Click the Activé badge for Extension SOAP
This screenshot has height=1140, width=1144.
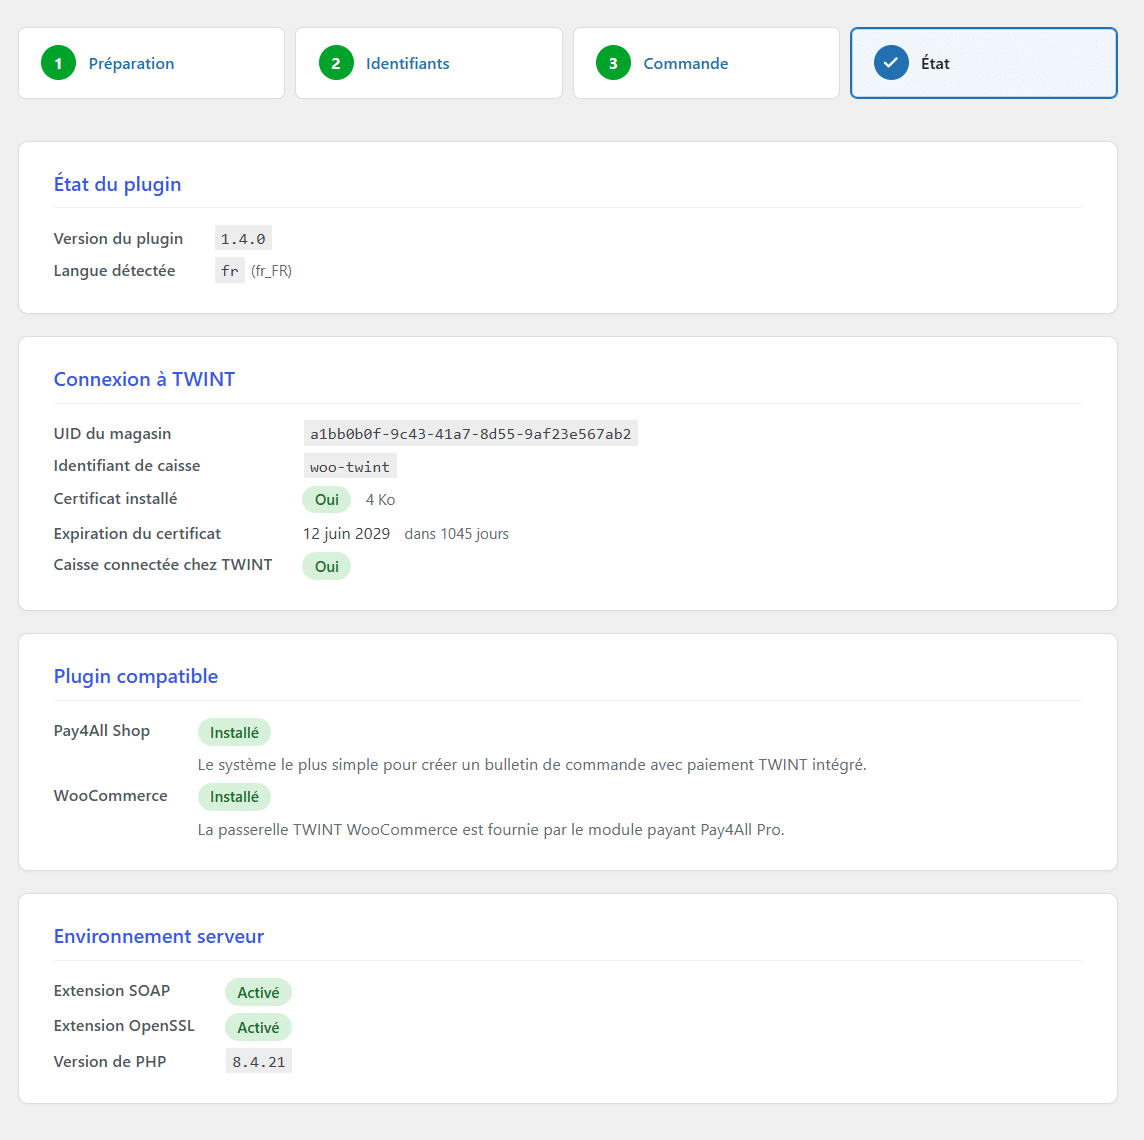pos(258,992)
